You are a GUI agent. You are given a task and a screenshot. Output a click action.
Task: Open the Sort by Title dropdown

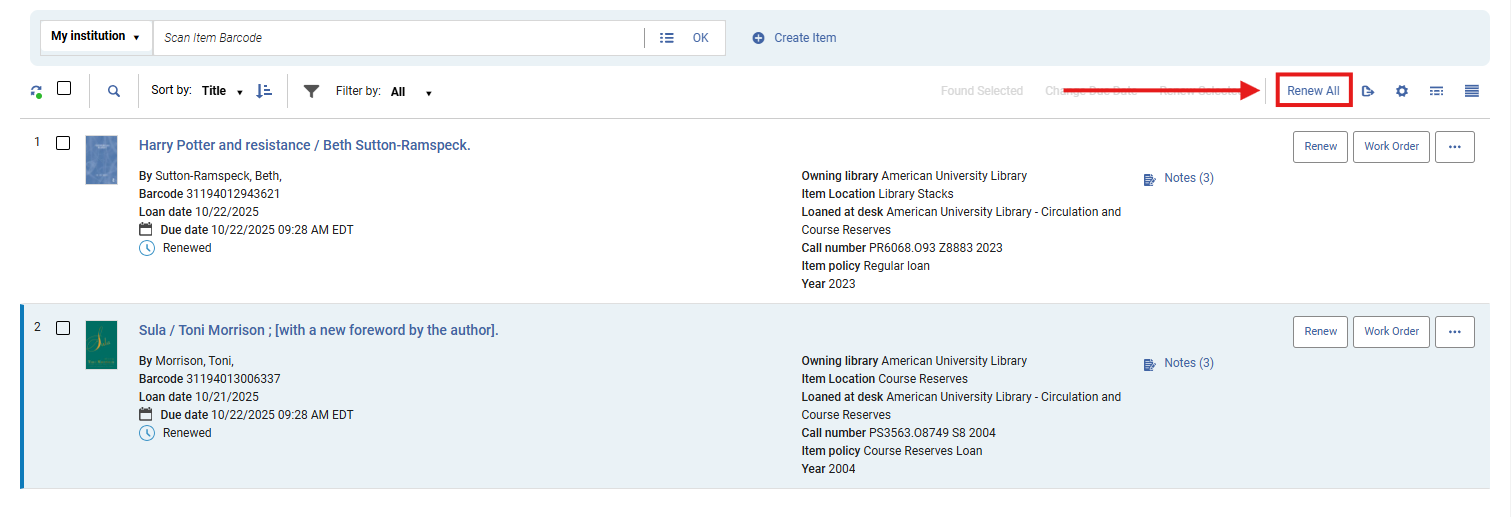pos(222,91)
